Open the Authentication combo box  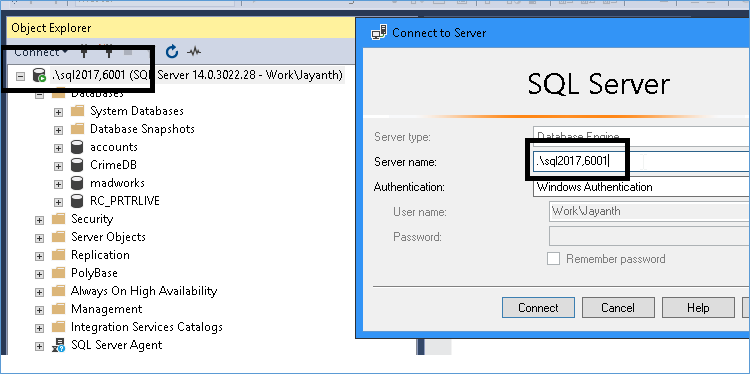pyautogui.click(x=641, y=187)
